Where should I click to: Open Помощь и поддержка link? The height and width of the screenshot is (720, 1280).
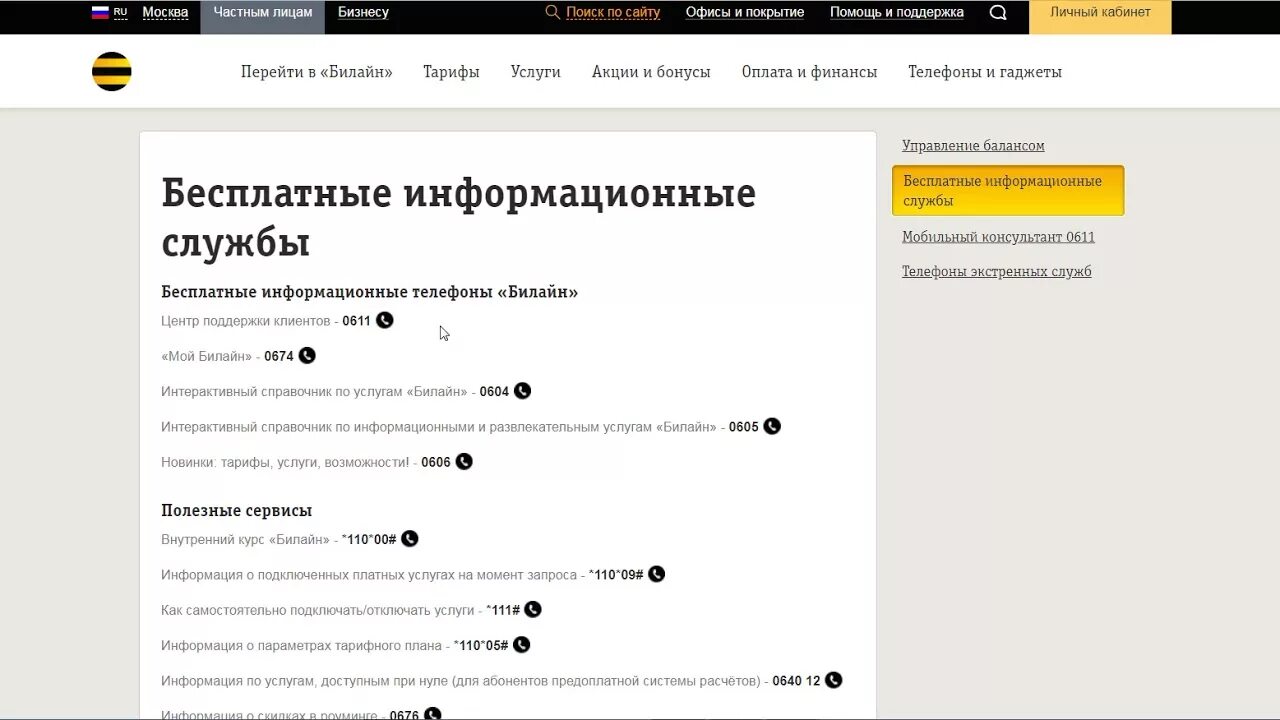point(897,12)
